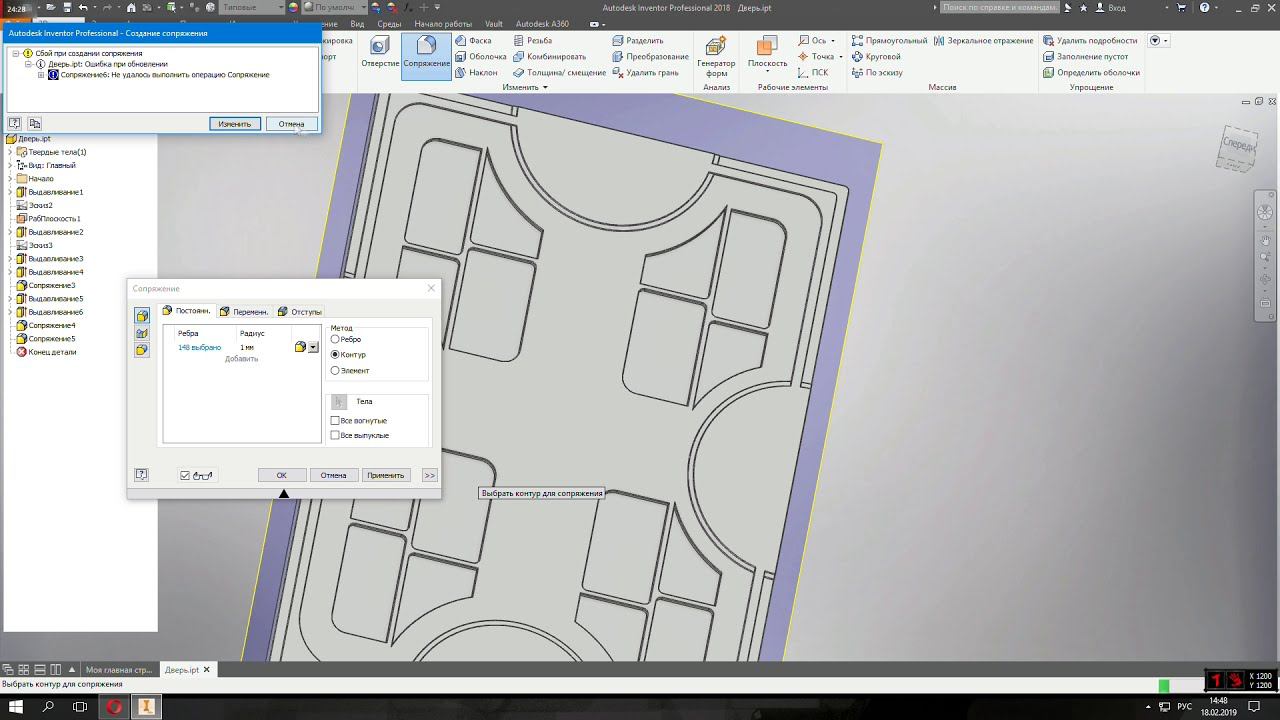Open the Комбинировать combine tool

pyautogui.click(x=548, y=57)
